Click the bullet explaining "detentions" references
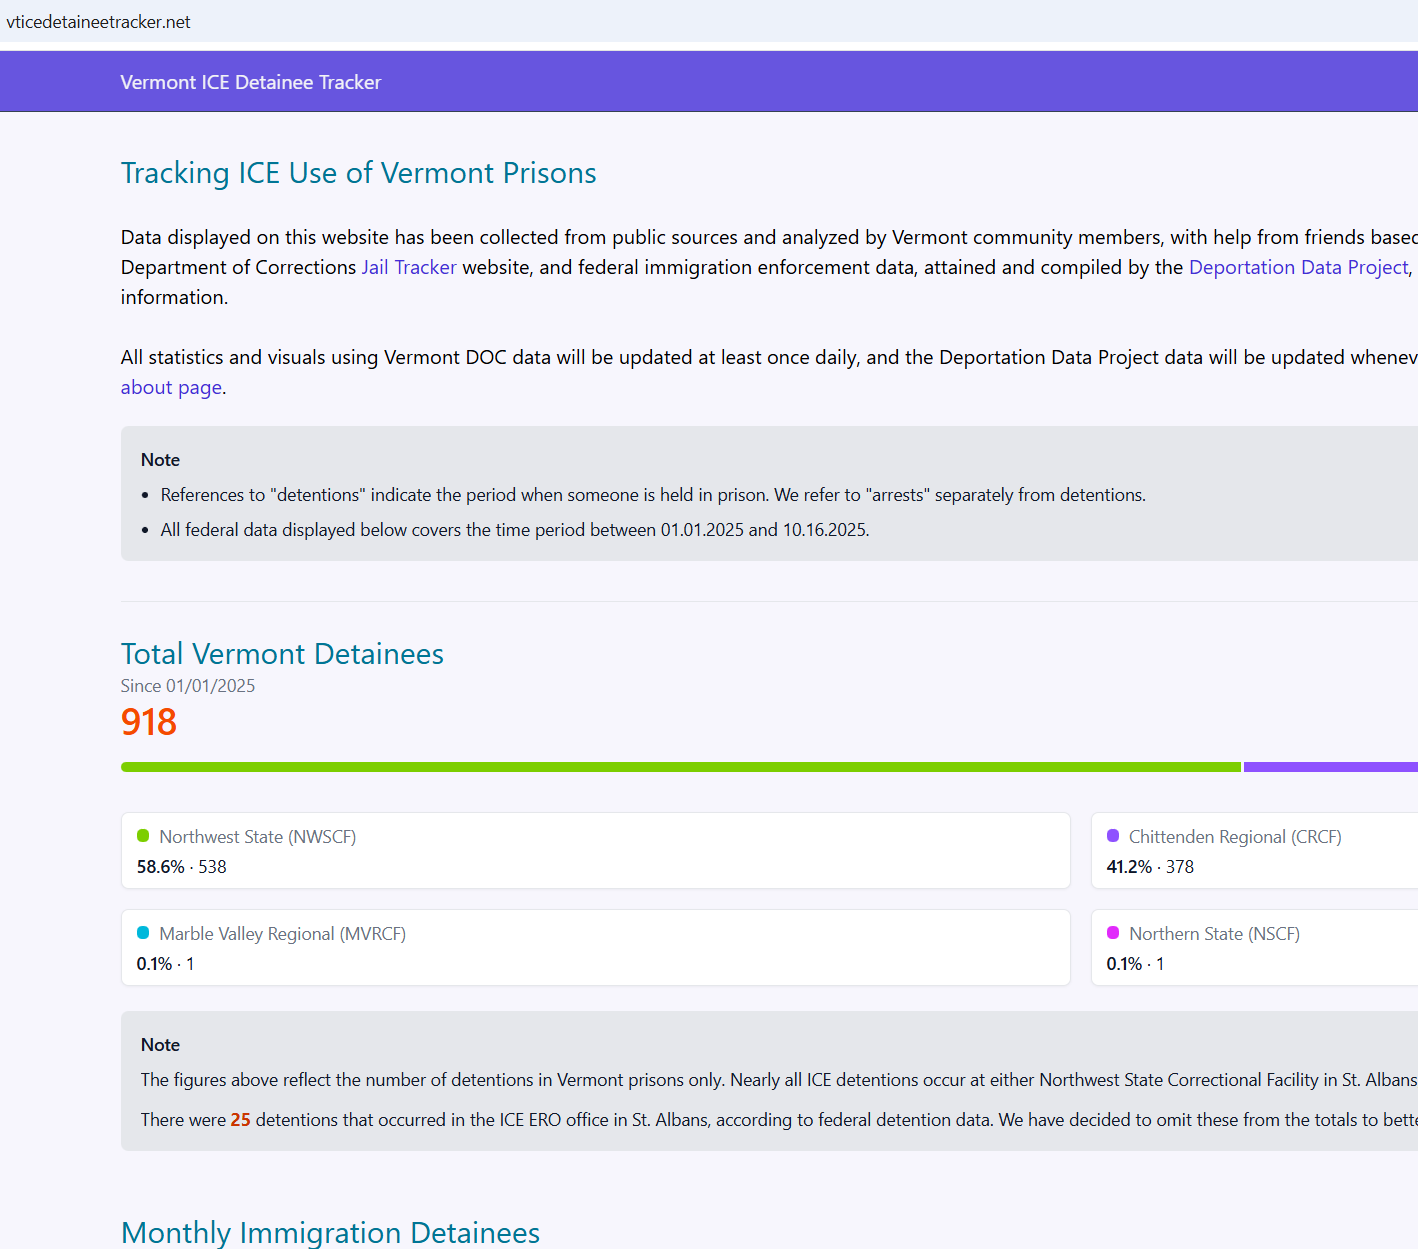 click(653, 495)
